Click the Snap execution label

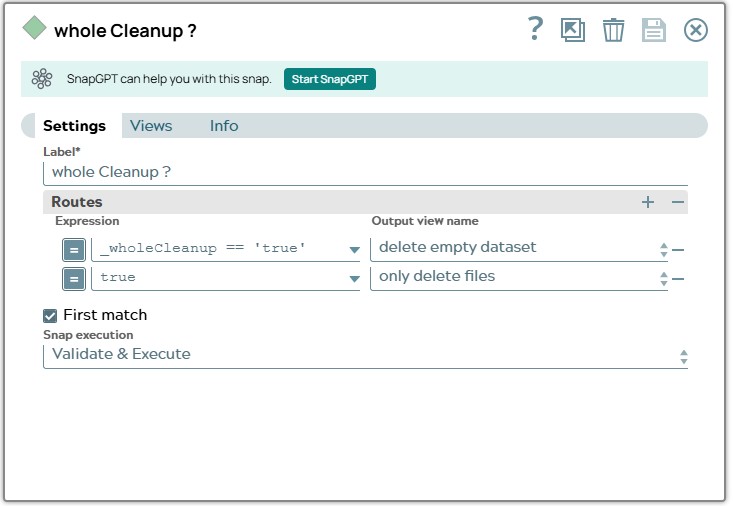(88, 335)
